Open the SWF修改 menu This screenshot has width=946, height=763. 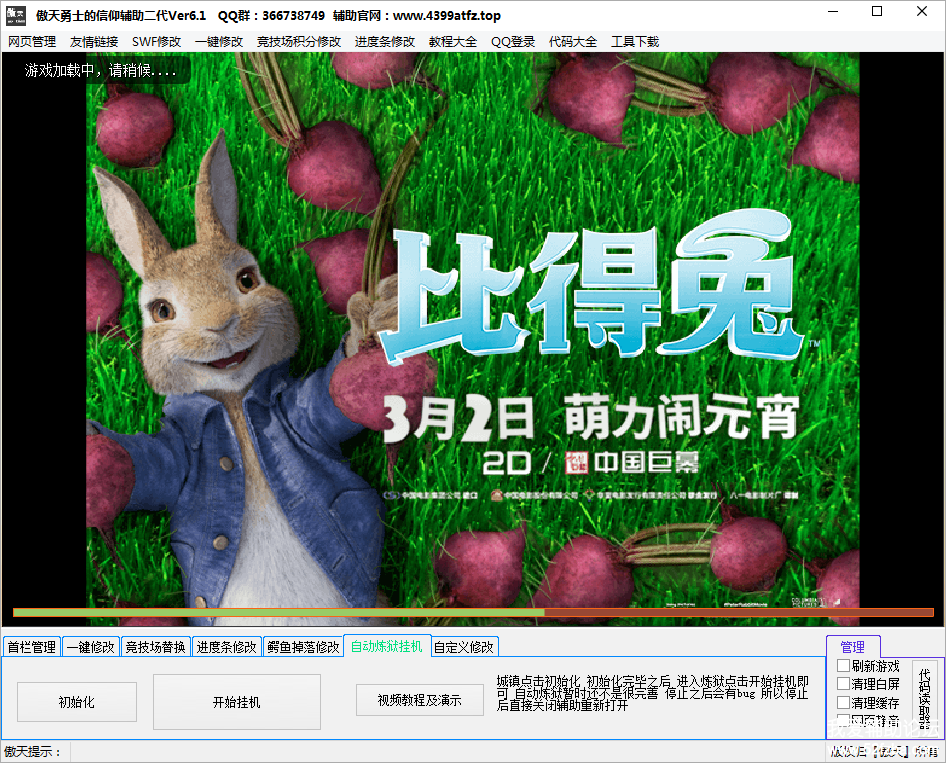pyautogui.click(x=156, y=42)
